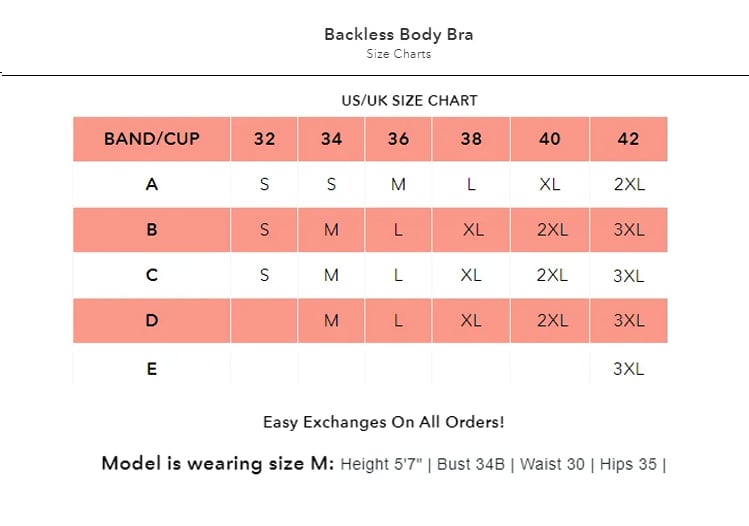Click band size 36 column header

(398, 139)
